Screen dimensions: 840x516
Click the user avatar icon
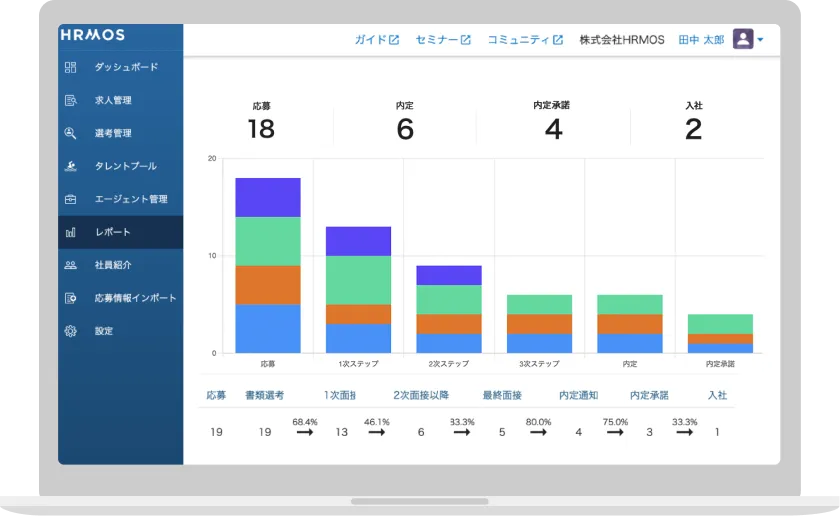click(743, 39)
